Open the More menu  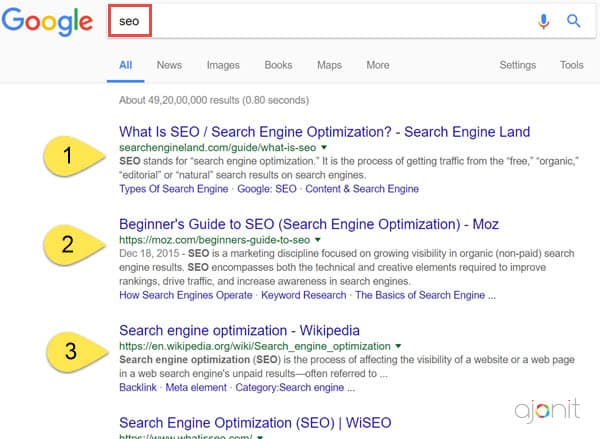378,65
